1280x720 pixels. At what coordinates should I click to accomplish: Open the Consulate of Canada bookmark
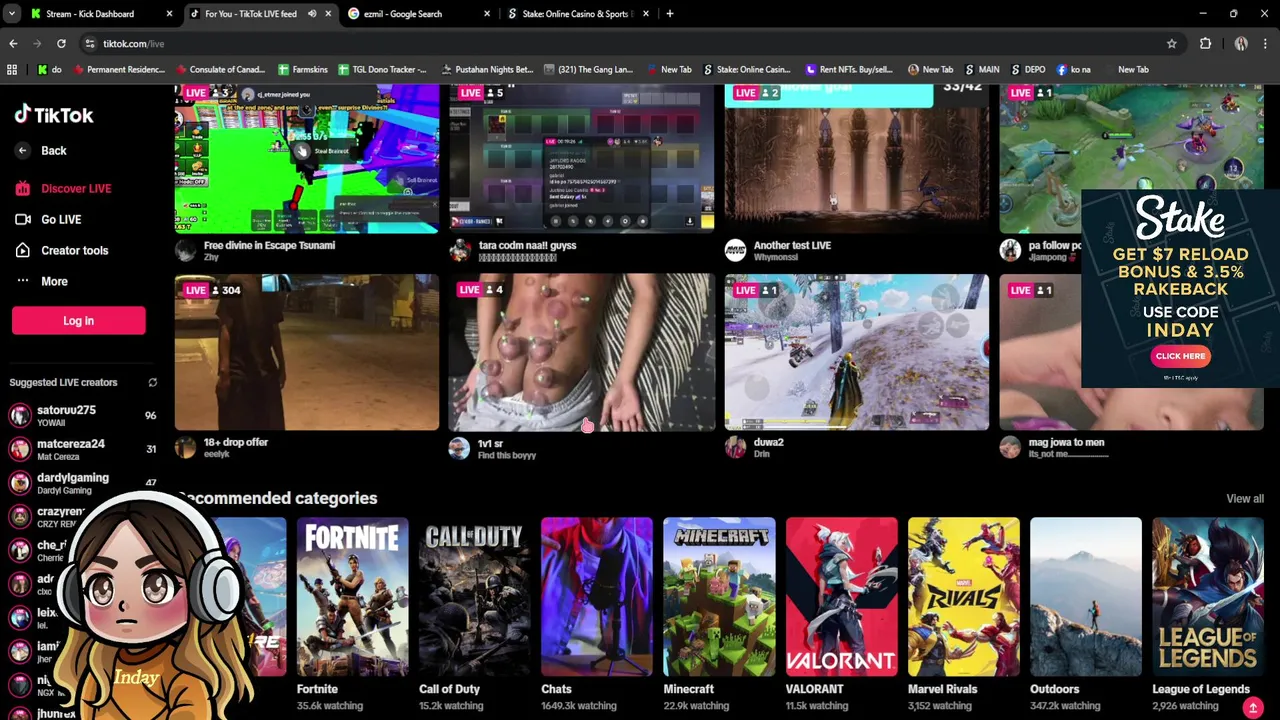(220, 70)
